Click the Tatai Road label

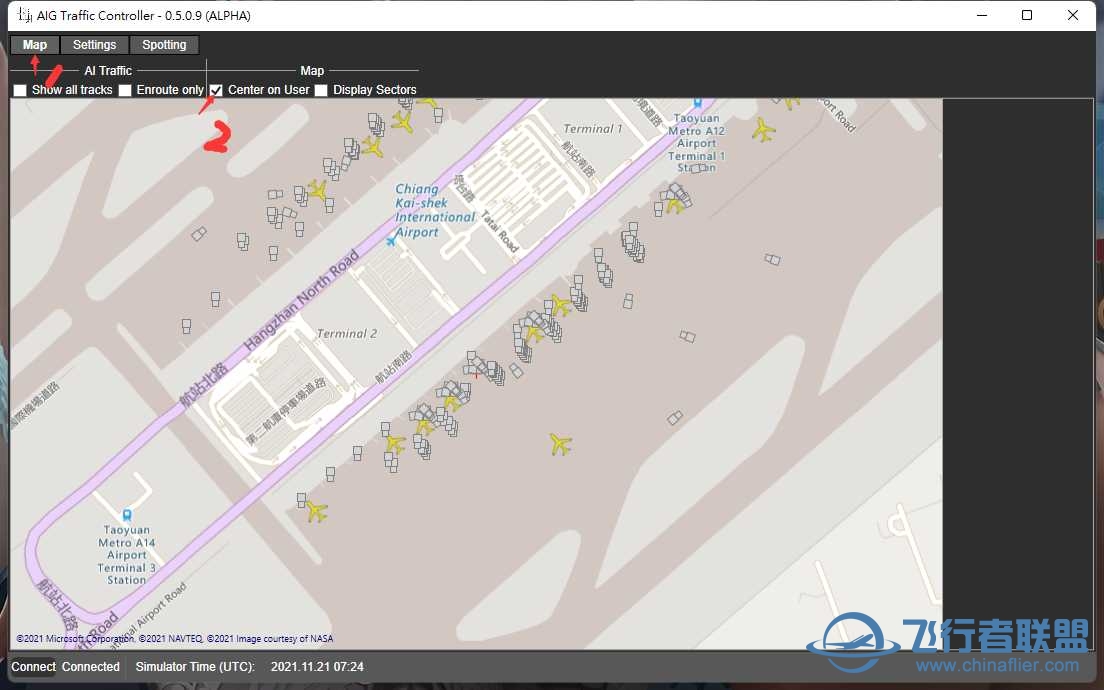tap(500, 232)
